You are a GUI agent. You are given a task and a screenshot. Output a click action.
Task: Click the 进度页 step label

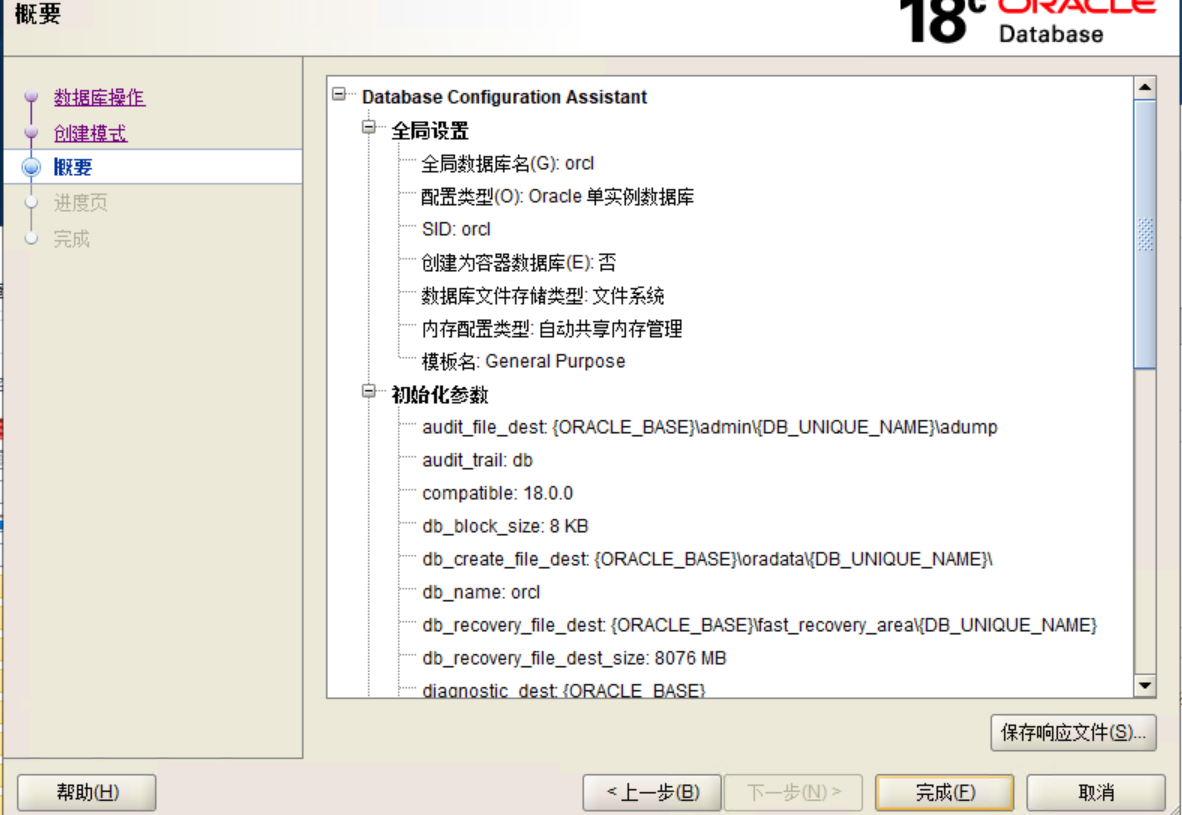[81, 203]
